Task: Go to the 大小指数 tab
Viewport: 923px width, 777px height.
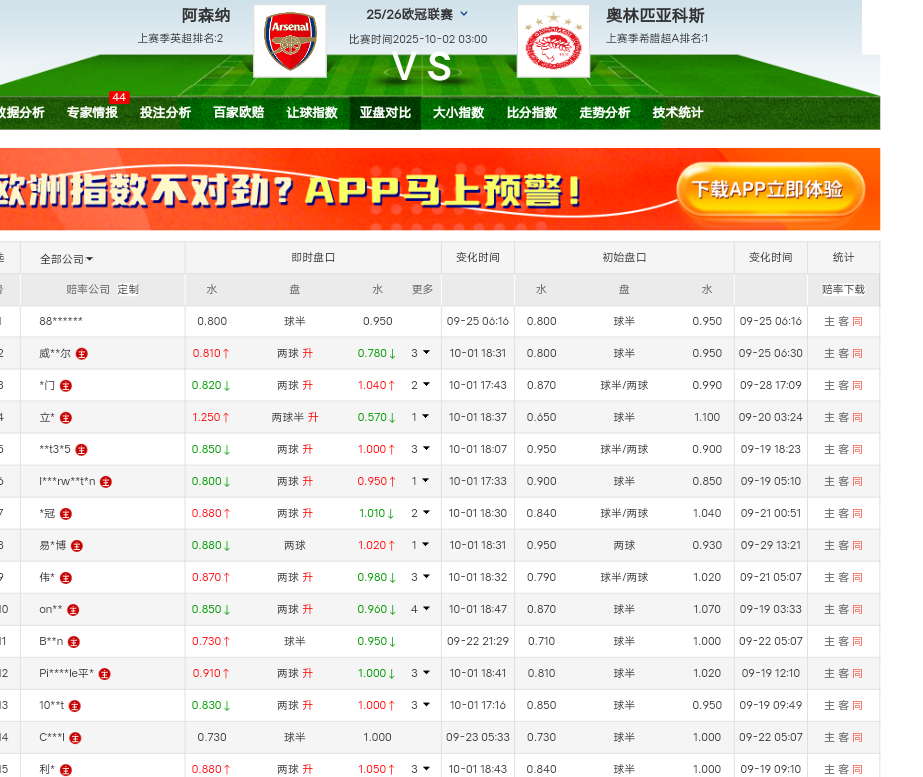Action: coord(458,113)
